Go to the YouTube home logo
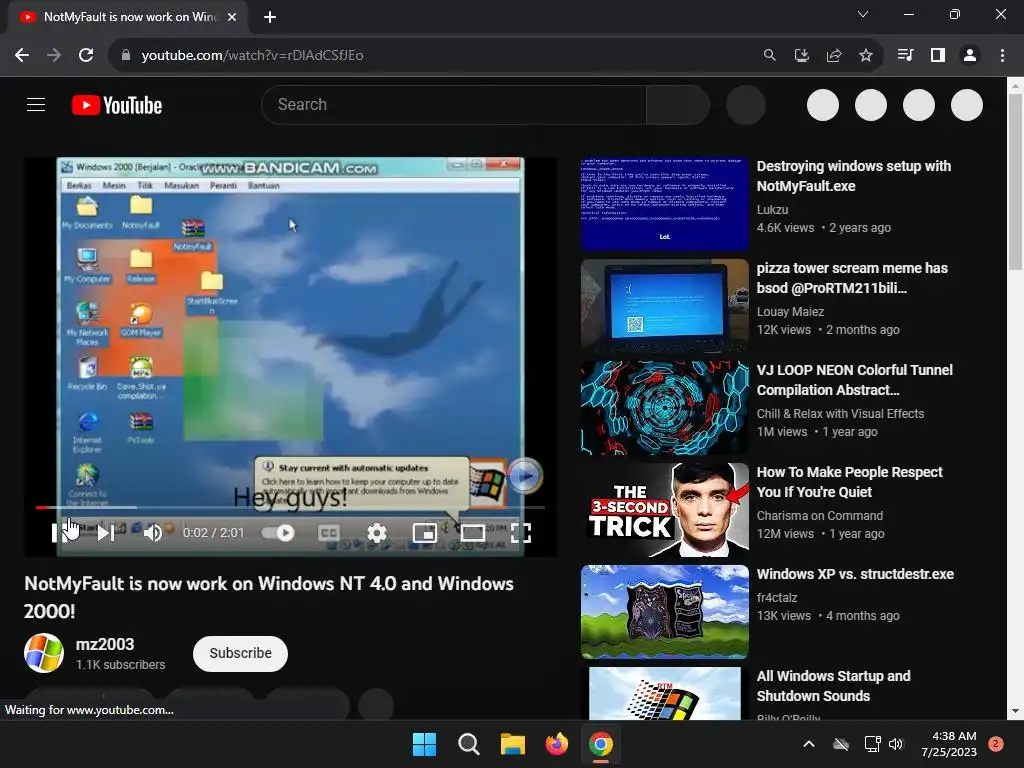 [117, 105]
